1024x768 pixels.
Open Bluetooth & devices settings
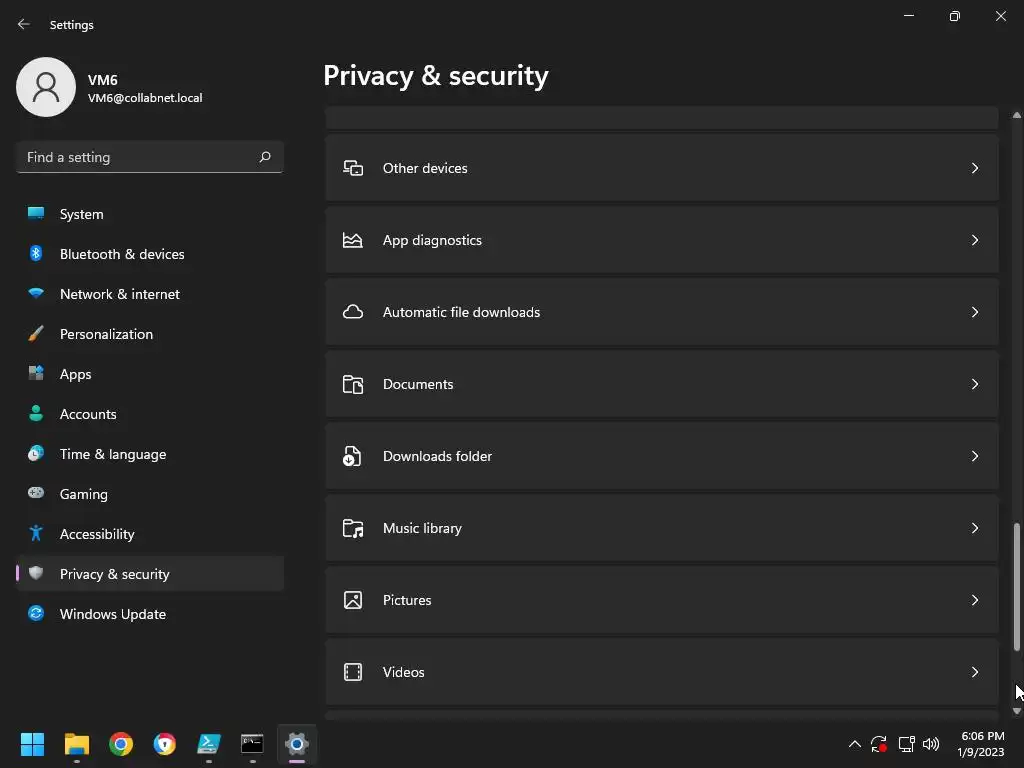[x=122, y=254]
